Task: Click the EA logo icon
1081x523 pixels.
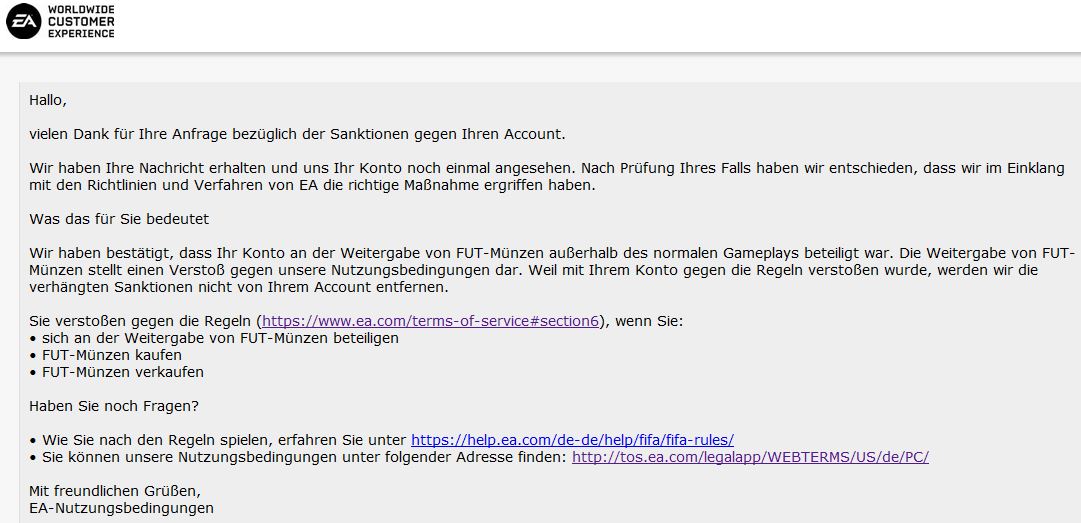Action: [x=23, y=21]
